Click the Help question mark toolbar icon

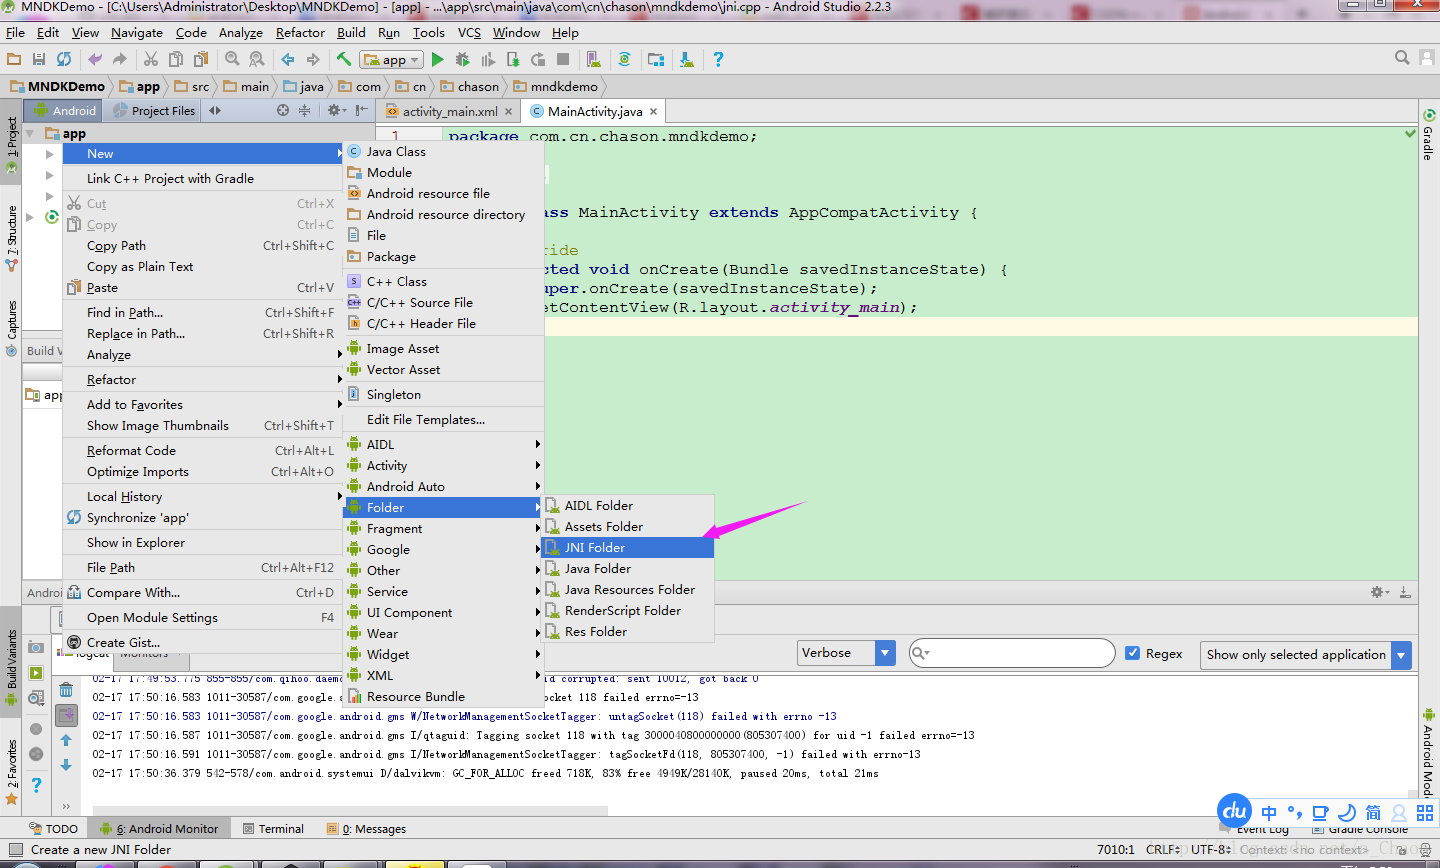[718, 59]
